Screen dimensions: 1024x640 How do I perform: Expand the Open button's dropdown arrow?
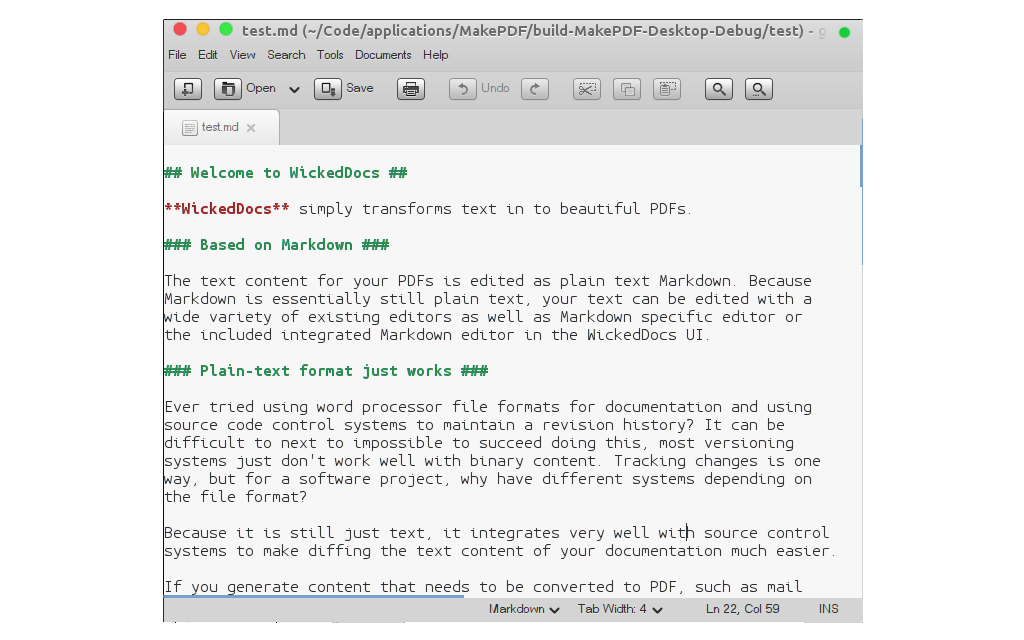tap(294, 89)
